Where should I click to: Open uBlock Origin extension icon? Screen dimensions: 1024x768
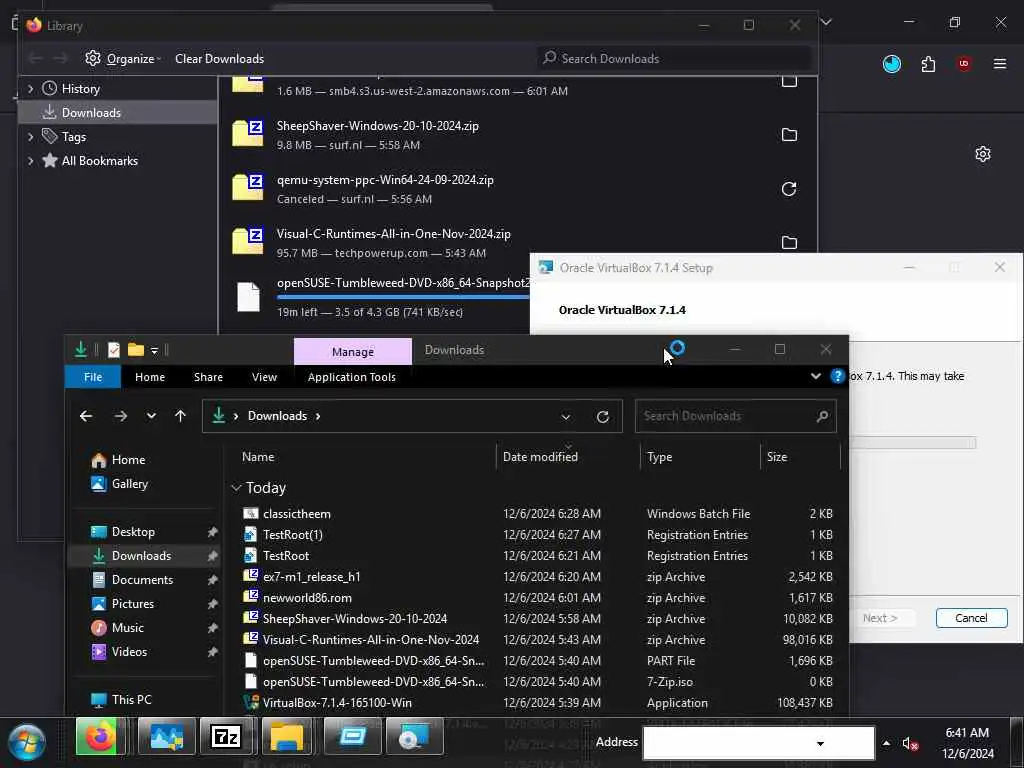pos(964,64)
